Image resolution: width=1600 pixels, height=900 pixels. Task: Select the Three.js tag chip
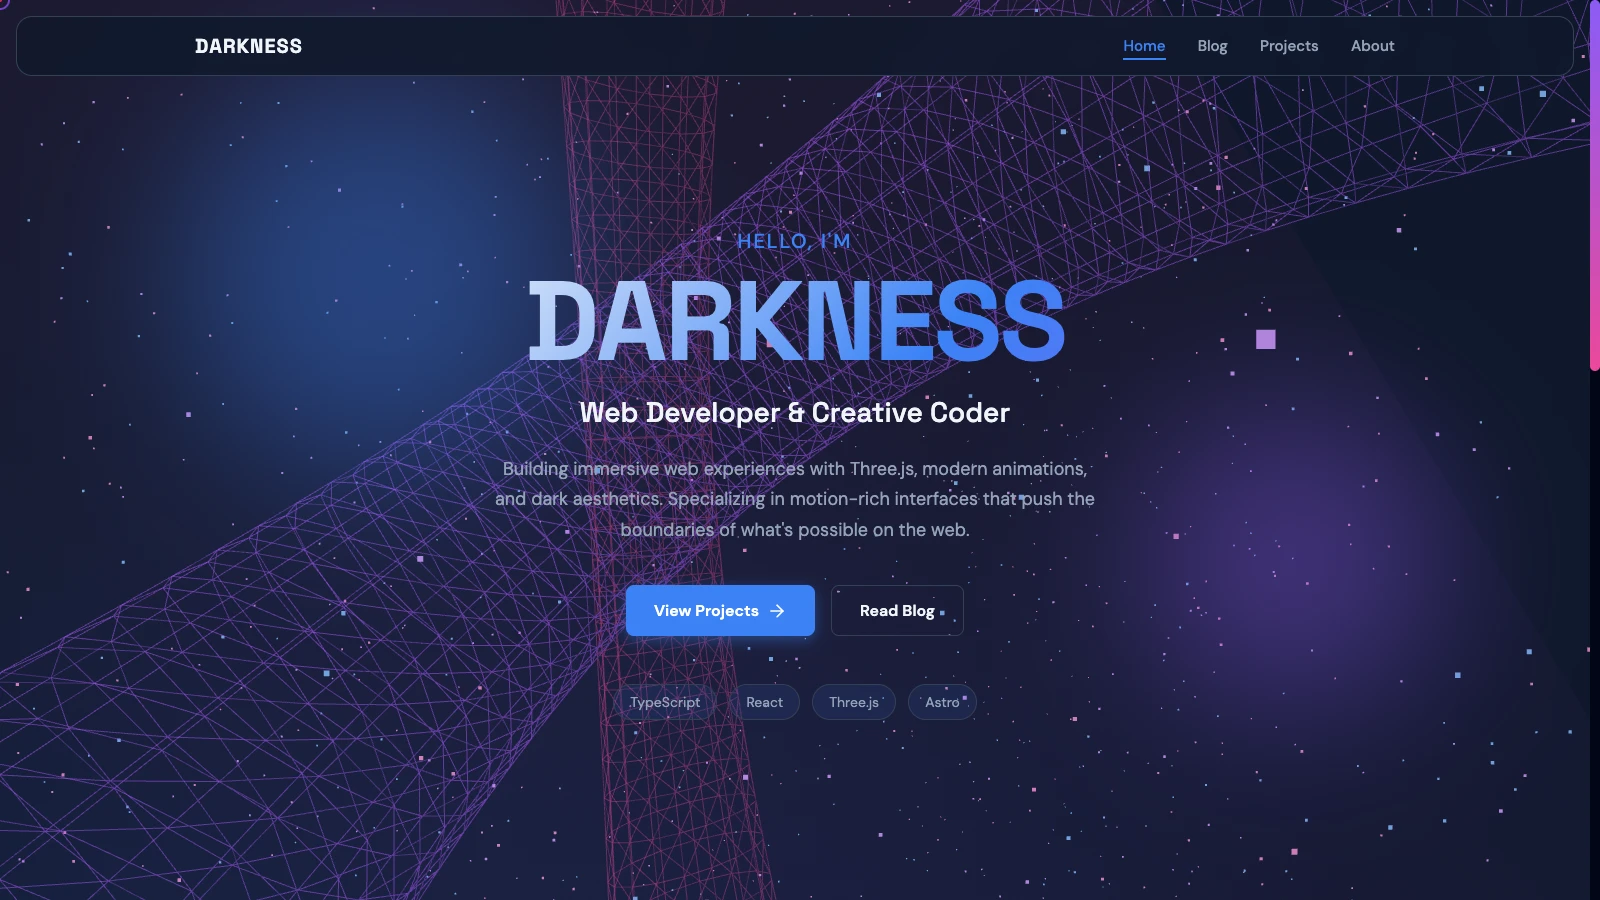[854, 702]
